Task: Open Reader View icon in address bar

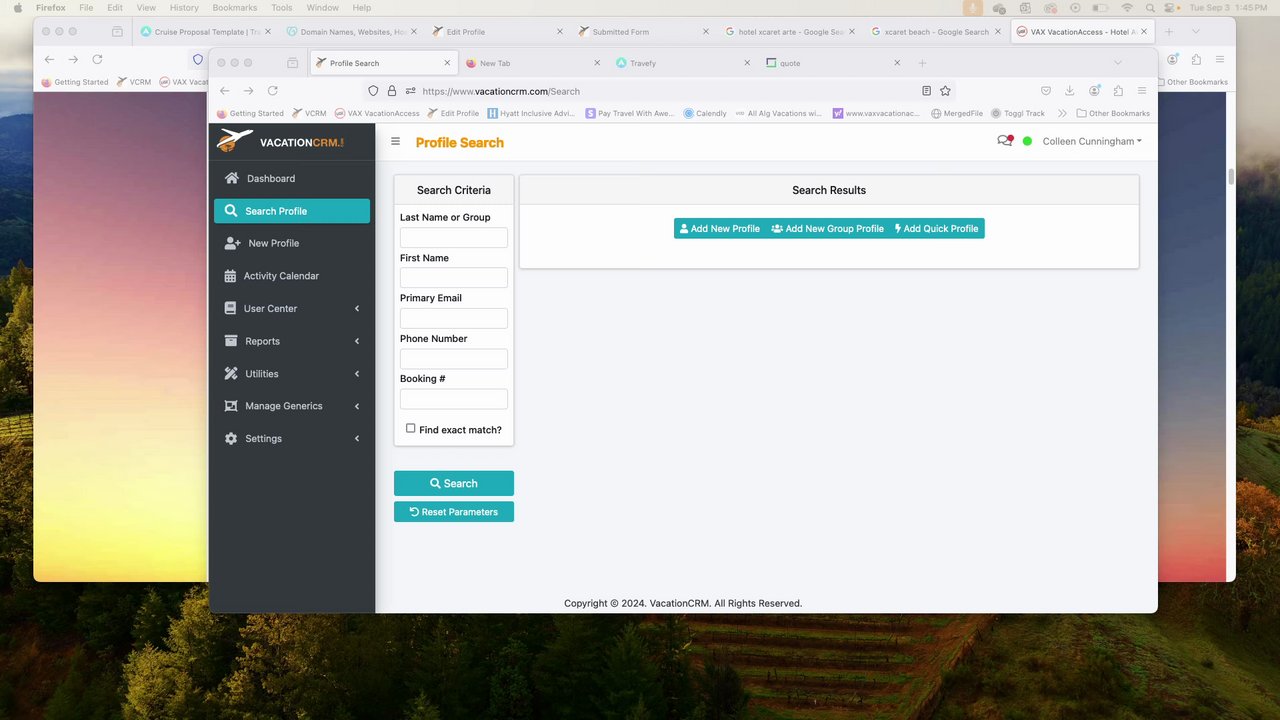Action: pyautogui.click(x=926, y=91)
